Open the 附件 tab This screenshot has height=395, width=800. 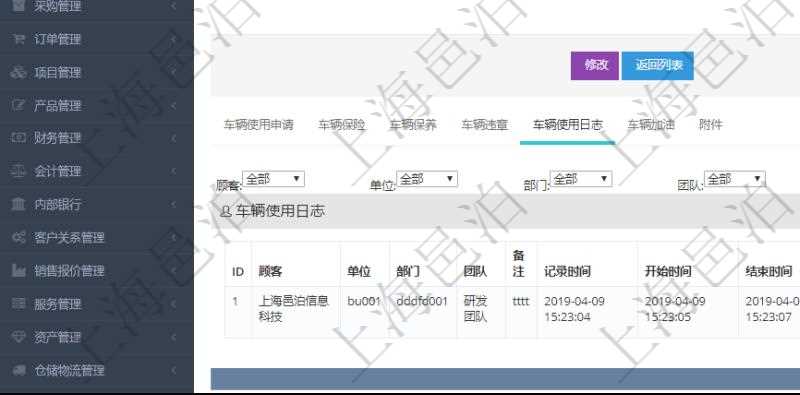[x=711, y=125]
